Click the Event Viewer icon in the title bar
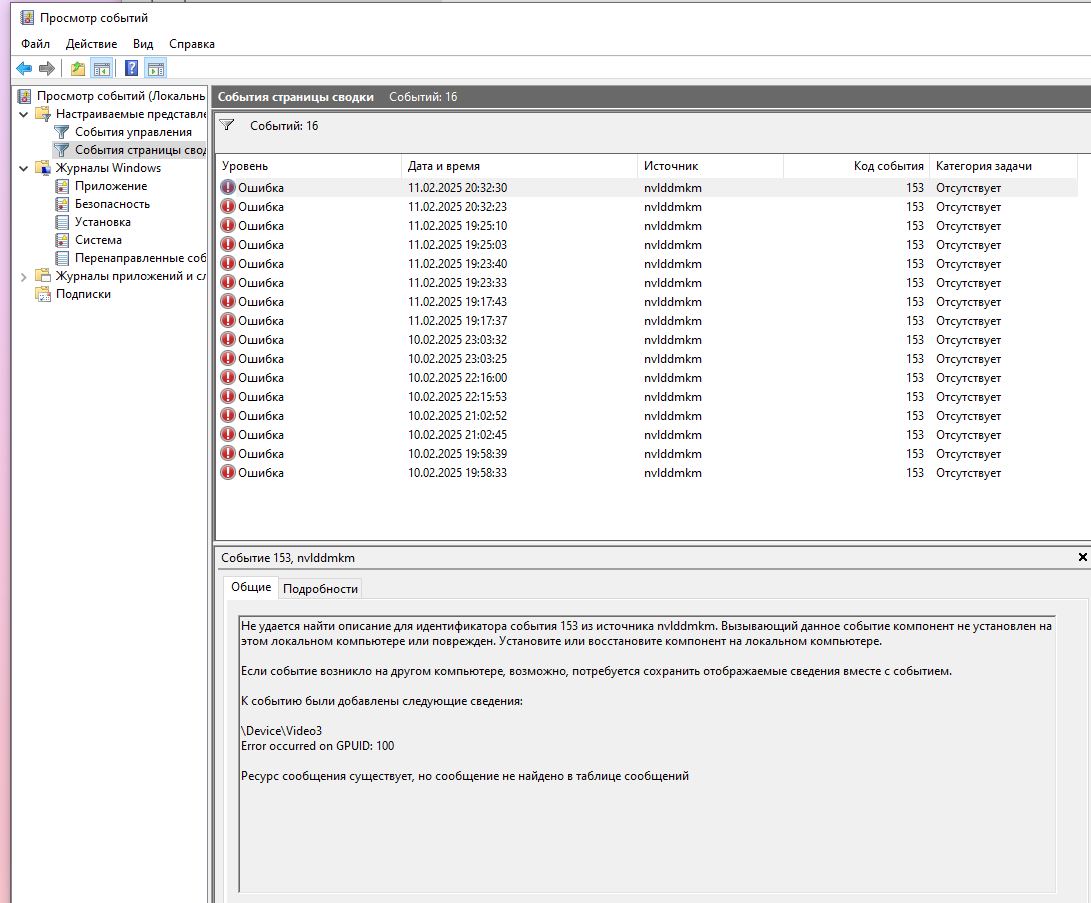The height and width of the screenshot is (903, 1091). pyautogui.click(x=26, y=17)
